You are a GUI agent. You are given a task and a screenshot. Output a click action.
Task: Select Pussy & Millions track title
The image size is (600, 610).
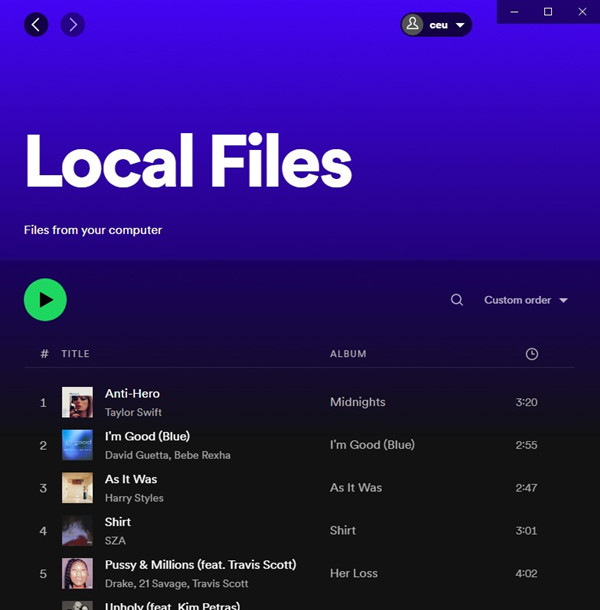tap(200, 564)
